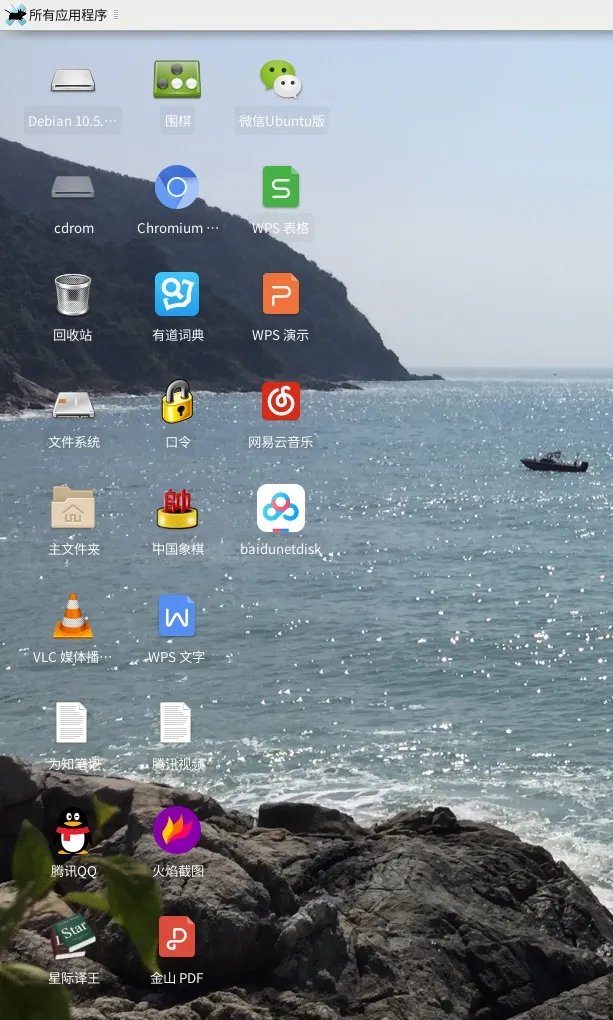Open WPS 文字 word processor
The image size is (613, 1020).
(x=177, y=617)
